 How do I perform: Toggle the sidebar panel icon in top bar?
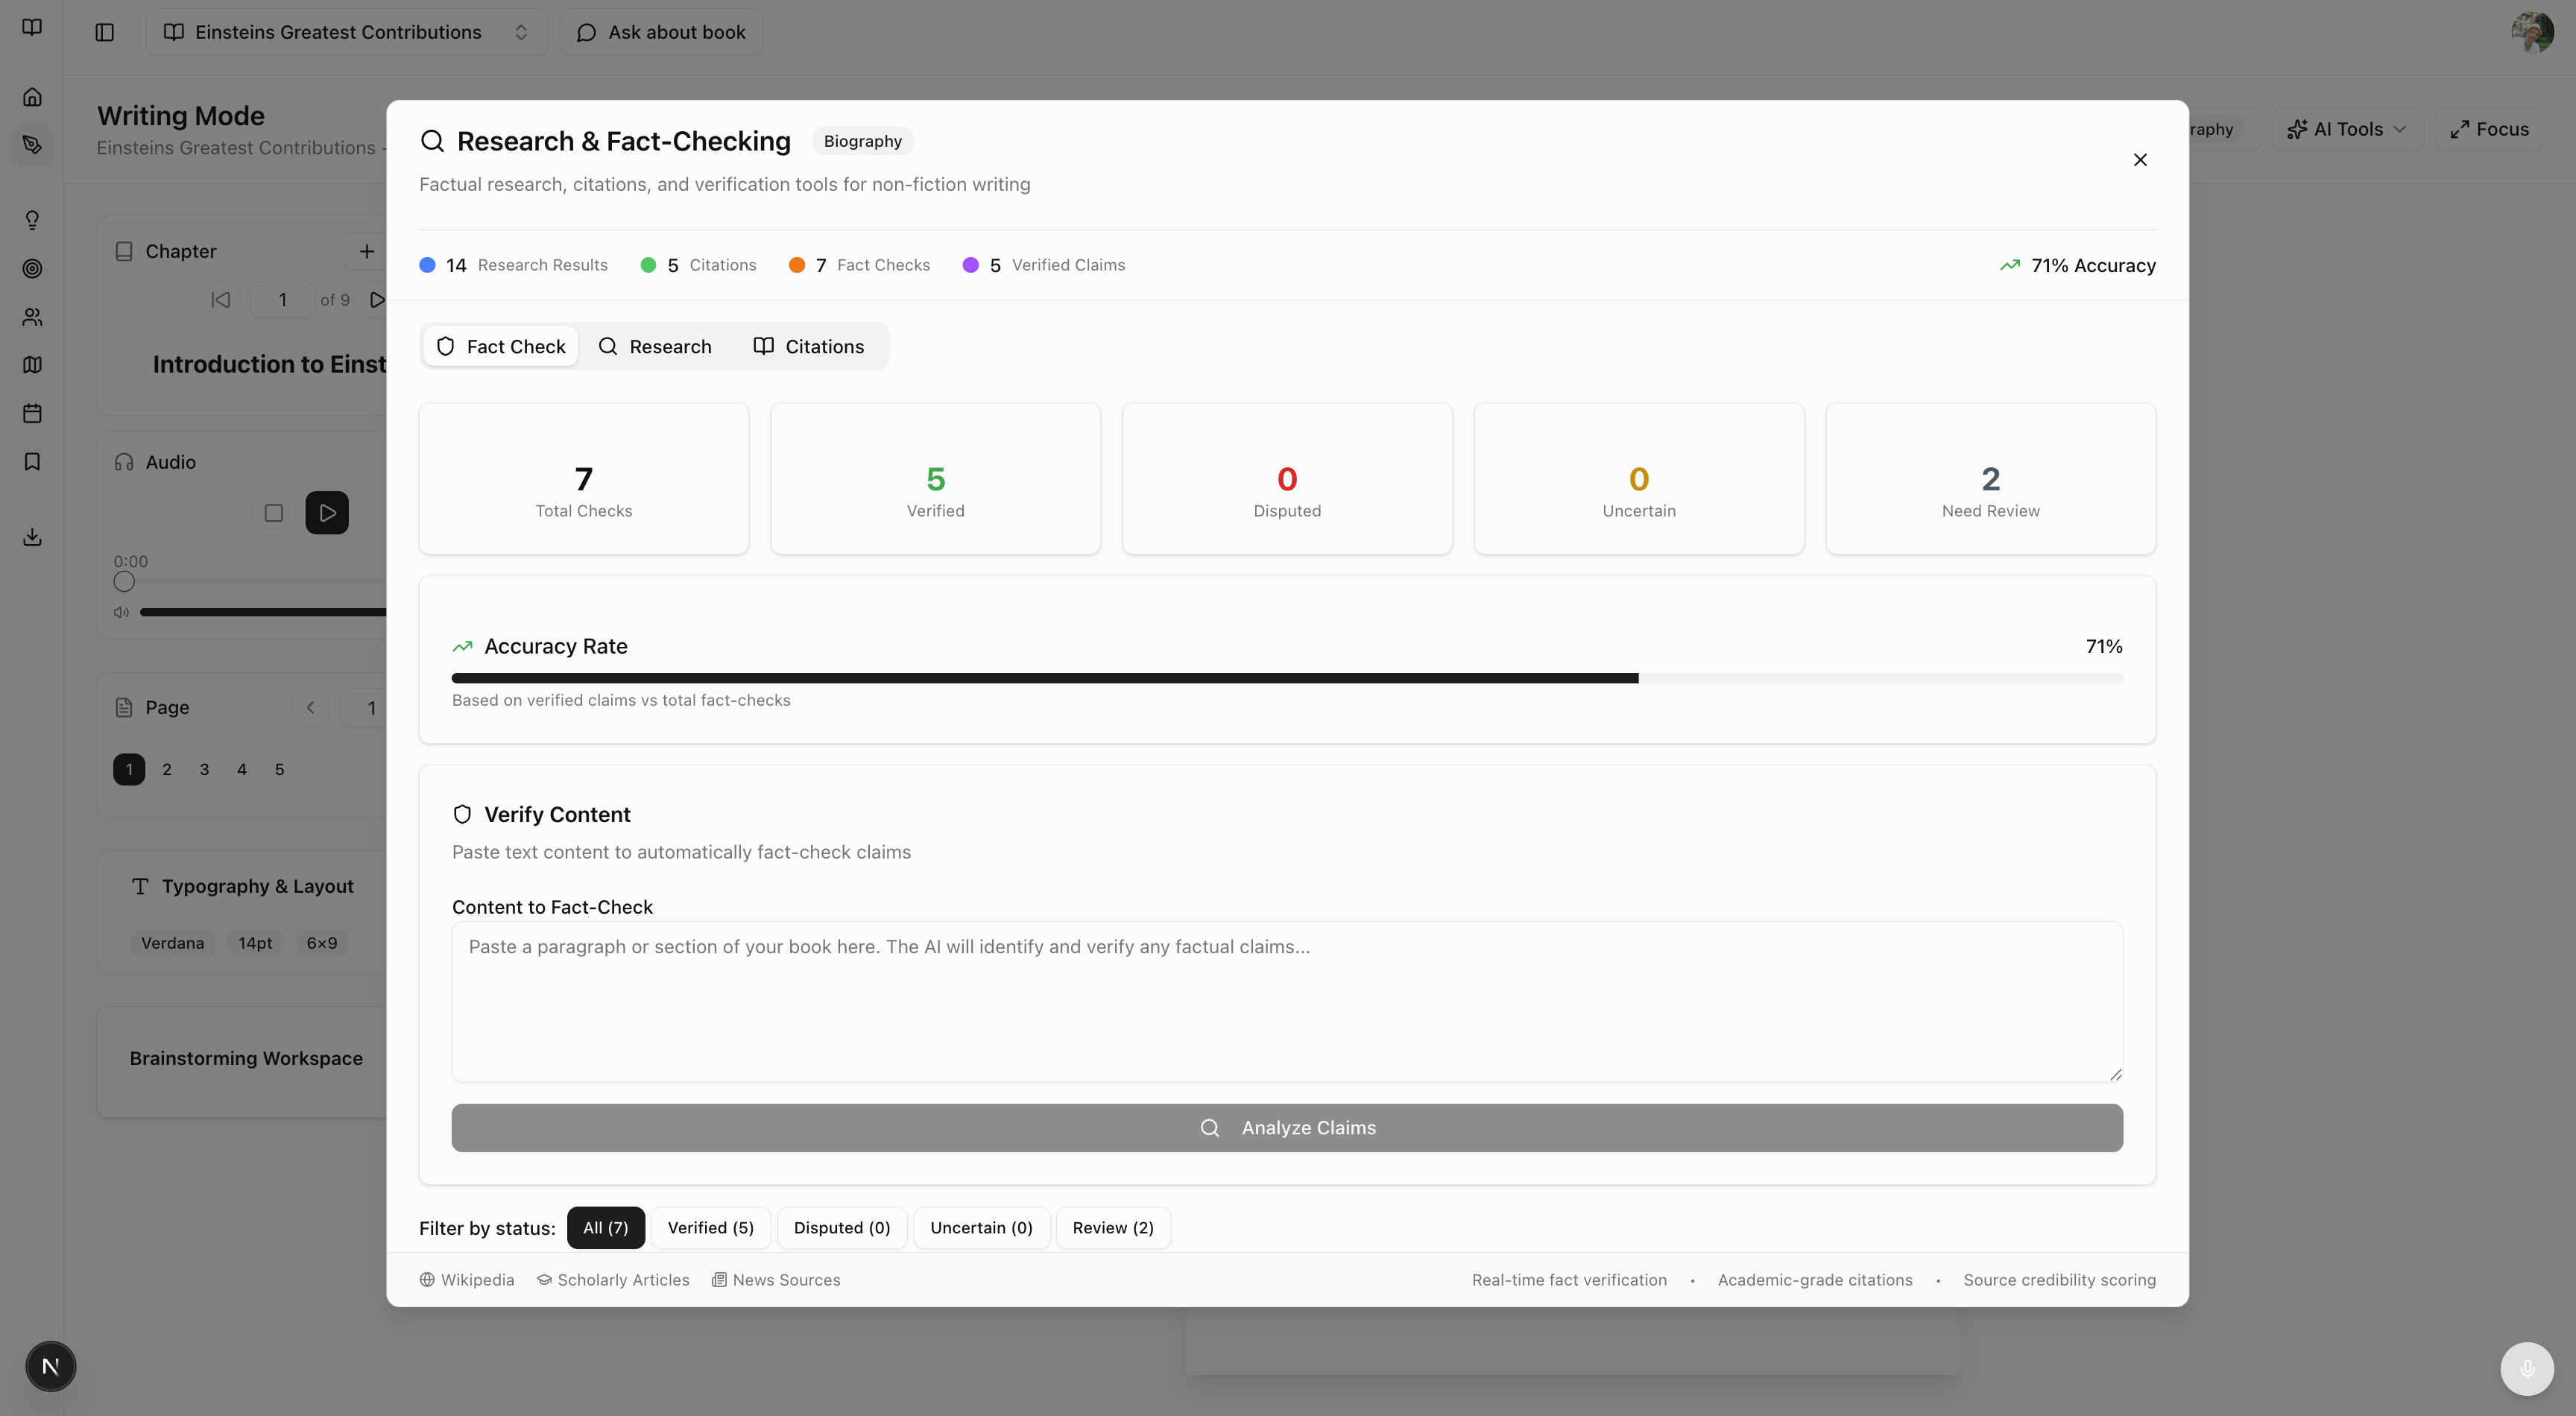(x=104, y=32)
